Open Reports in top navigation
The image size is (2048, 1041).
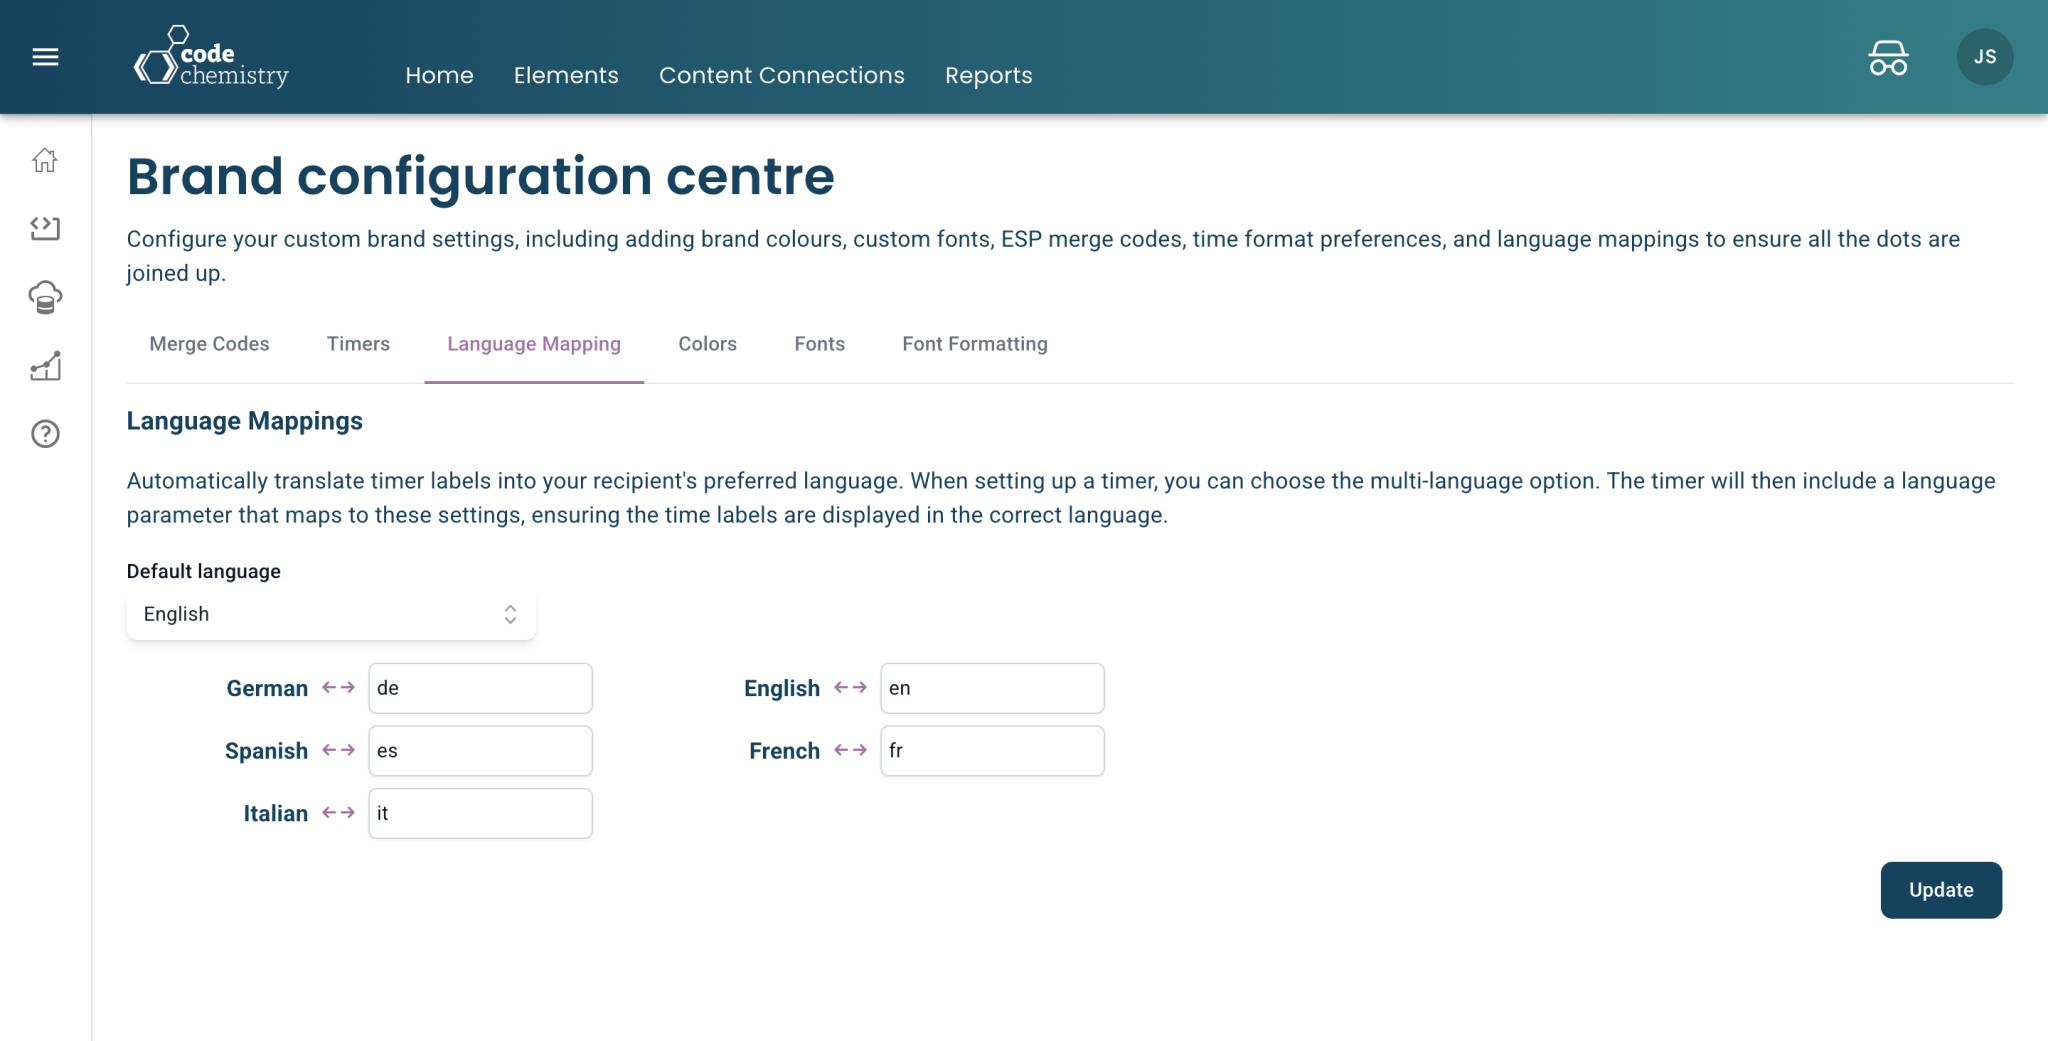tap(988, 75)
